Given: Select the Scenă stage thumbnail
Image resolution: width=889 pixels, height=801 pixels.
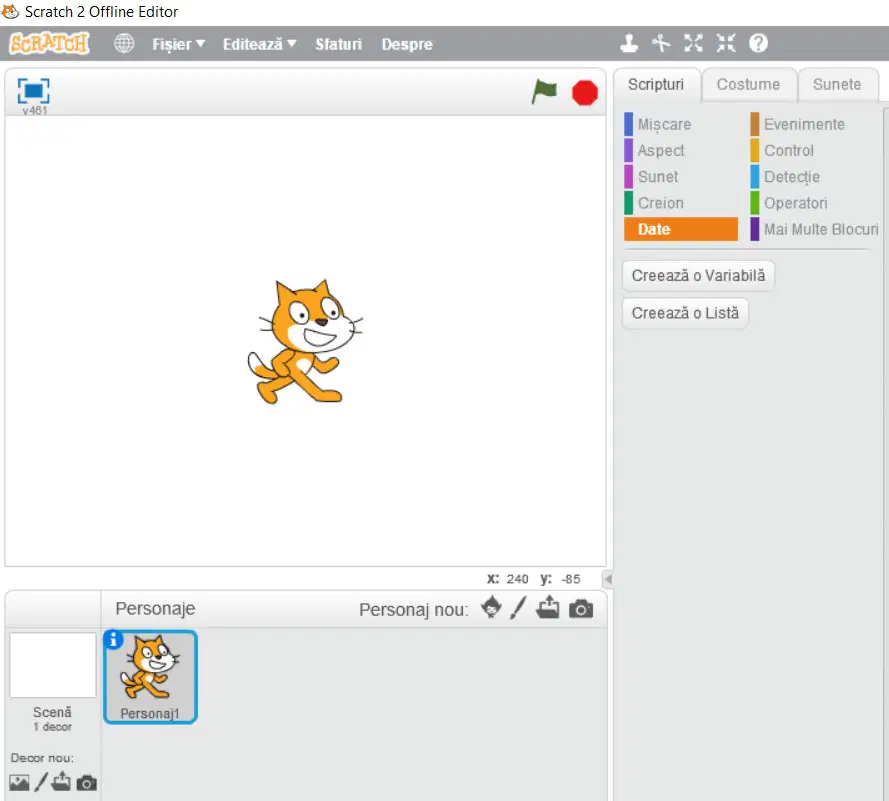Looking at the screenshot, I should (x=53, y=666).
